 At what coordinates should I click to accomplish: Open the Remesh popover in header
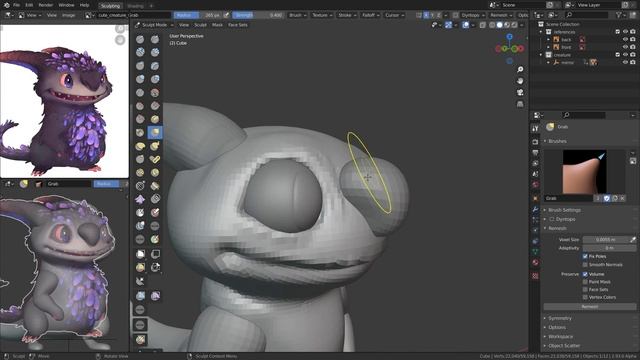[x=501, y=15]
